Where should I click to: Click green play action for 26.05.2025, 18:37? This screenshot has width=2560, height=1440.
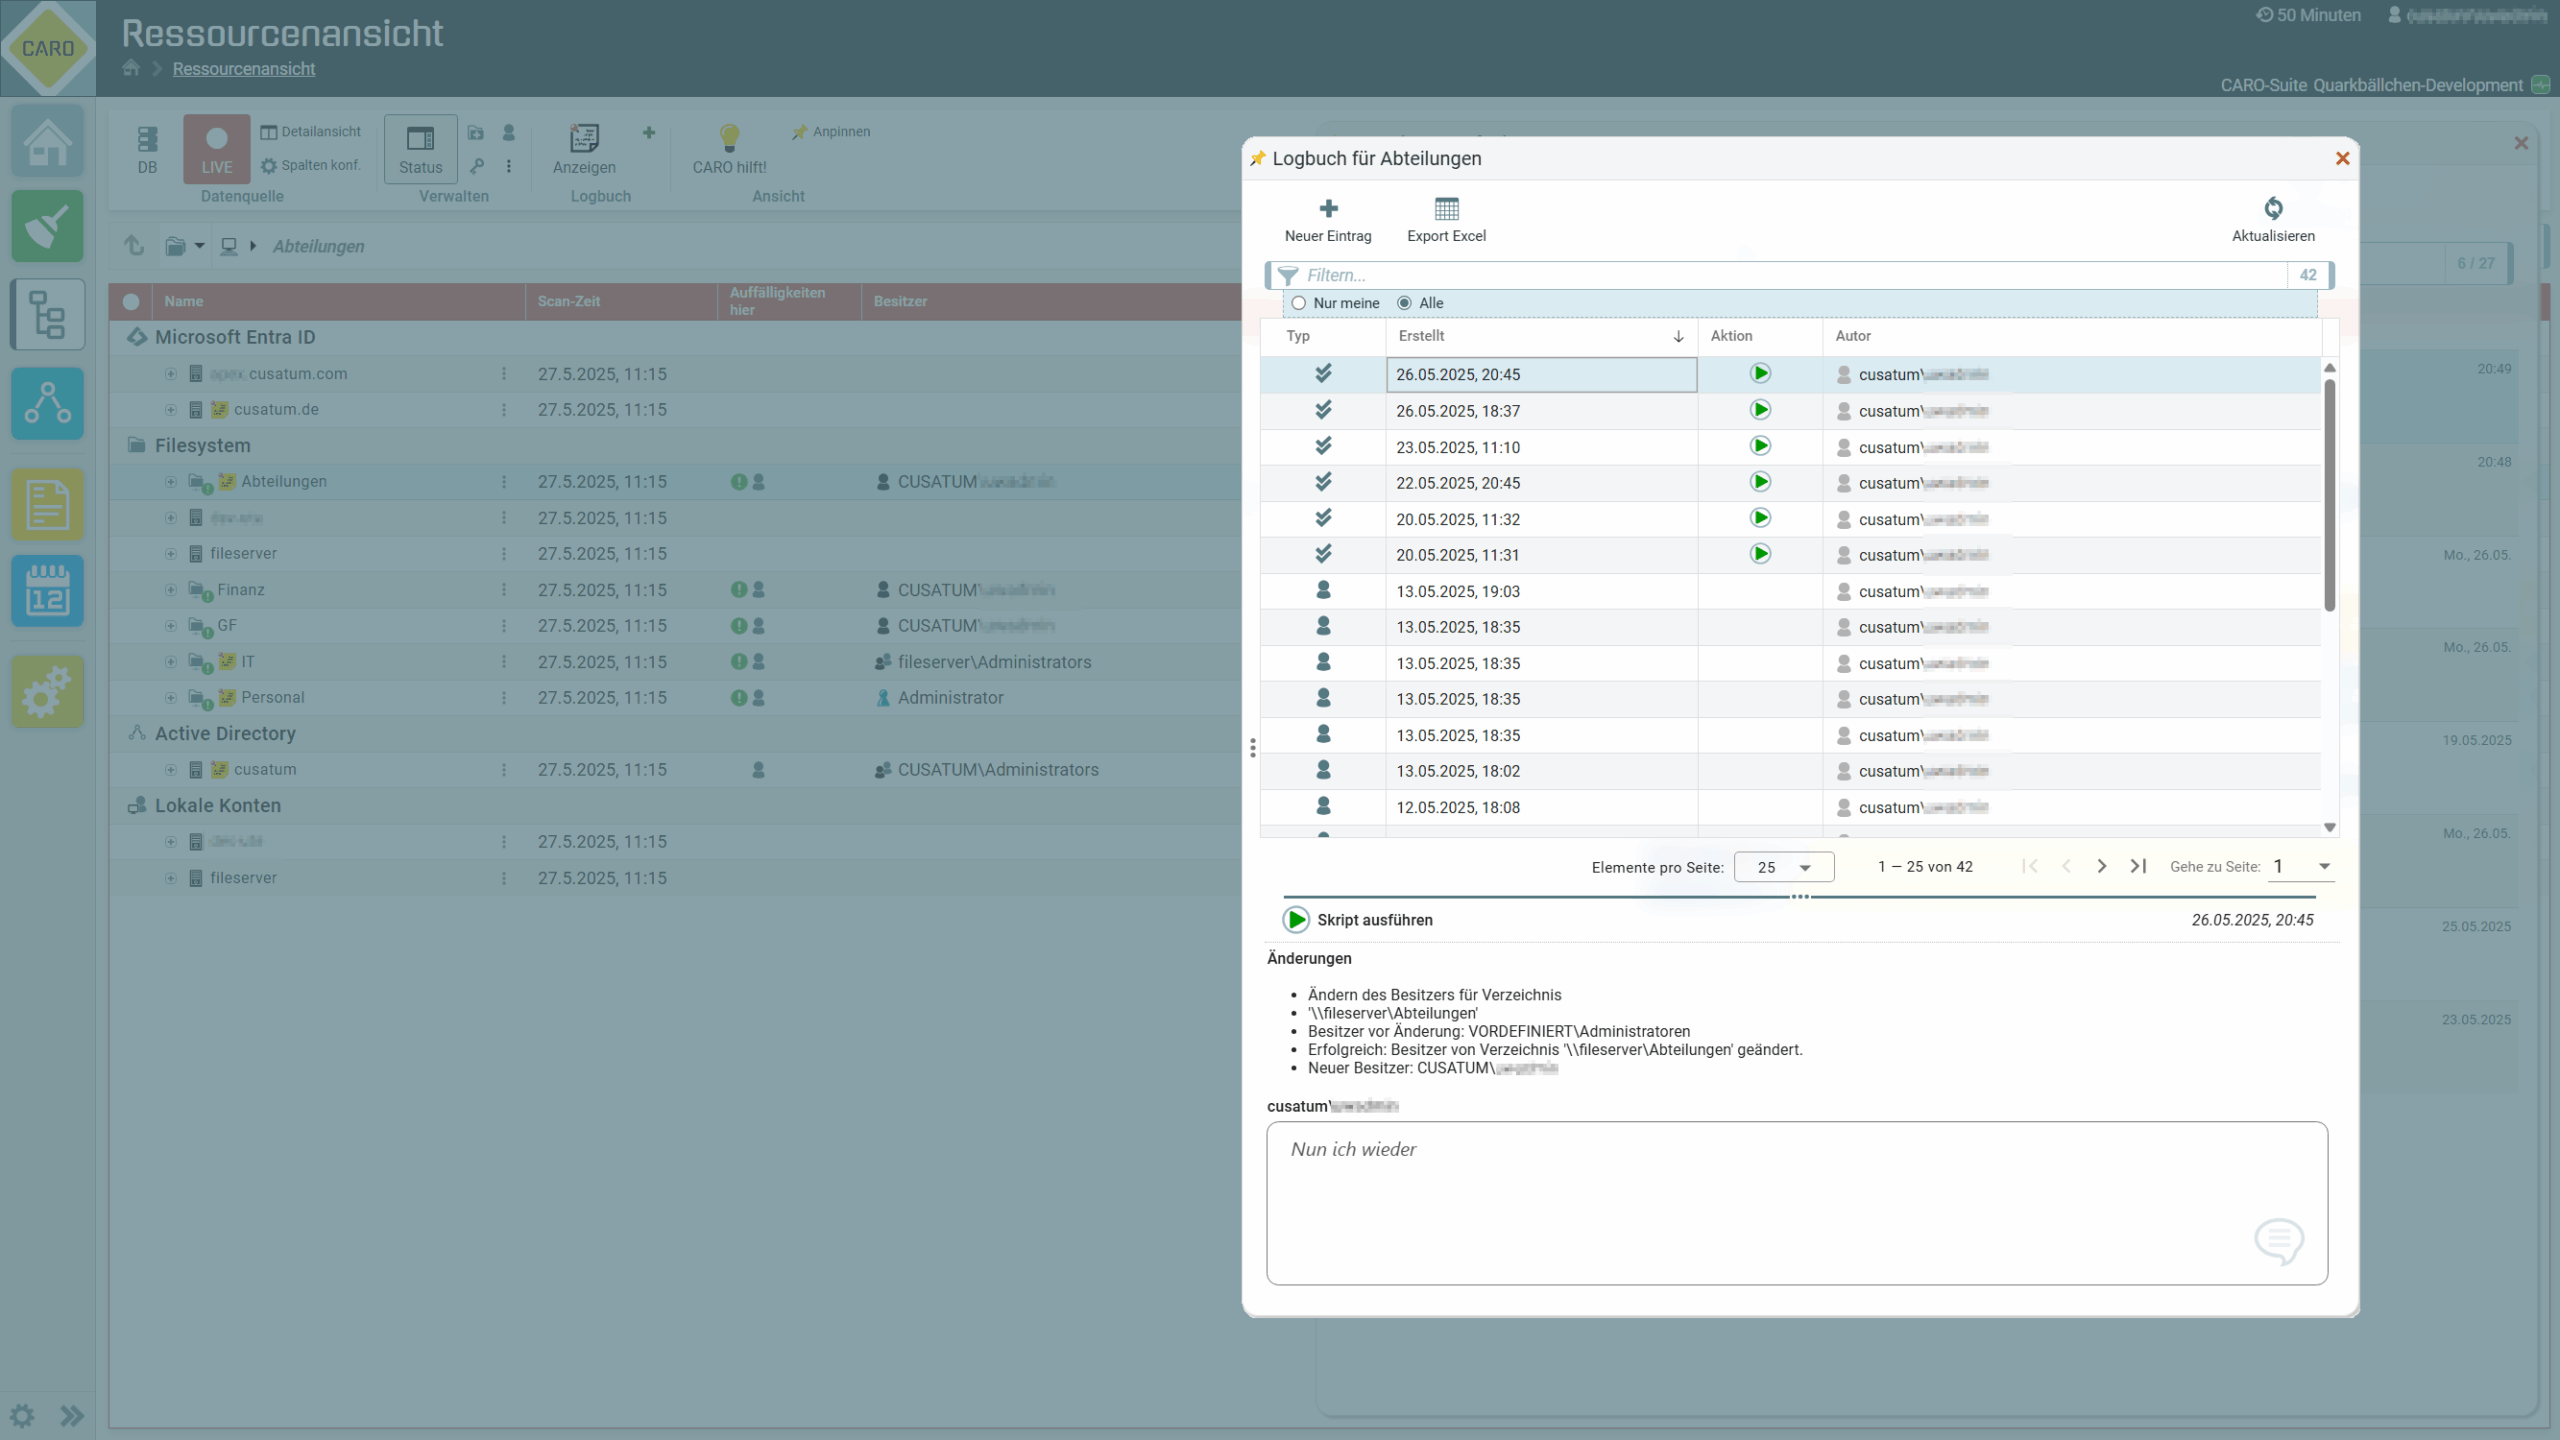click(1760, 410)
